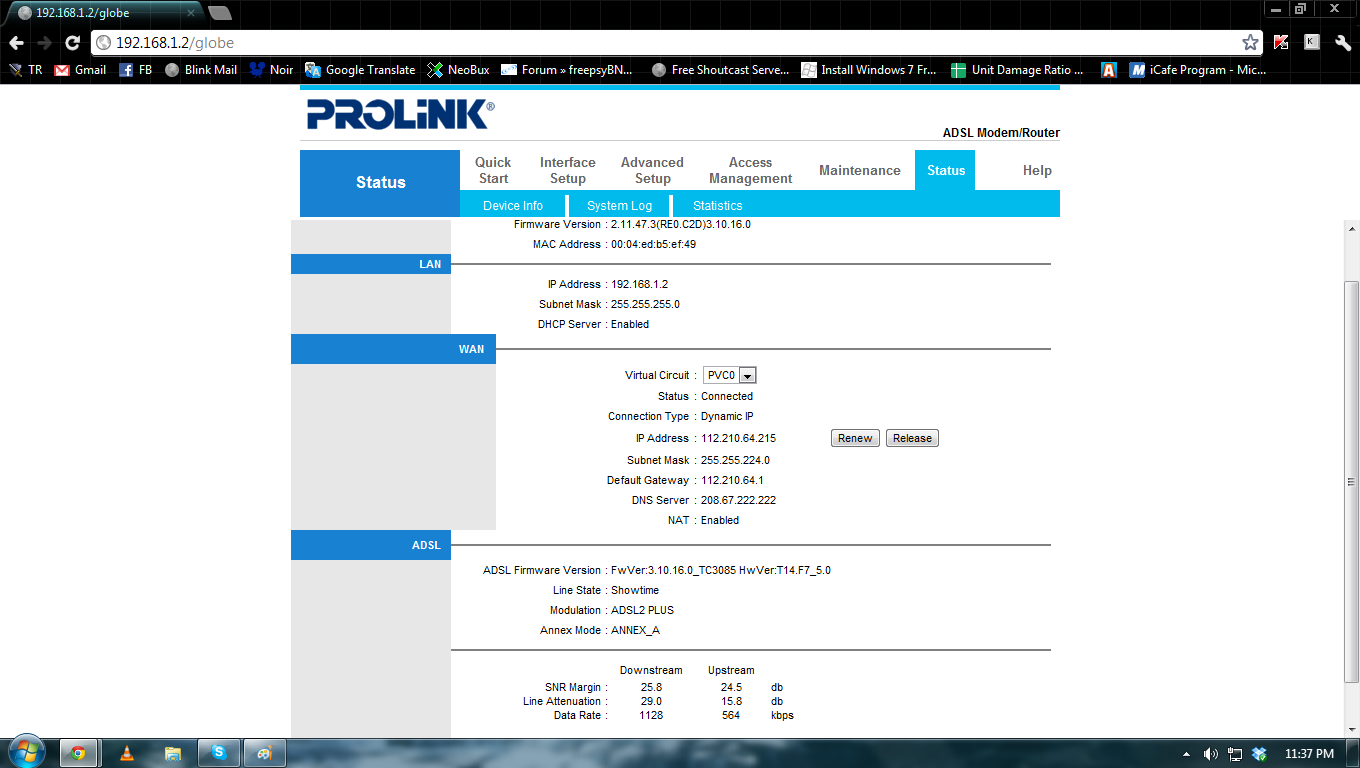Open Skype from the taskbar

click(x=218, y=752)
